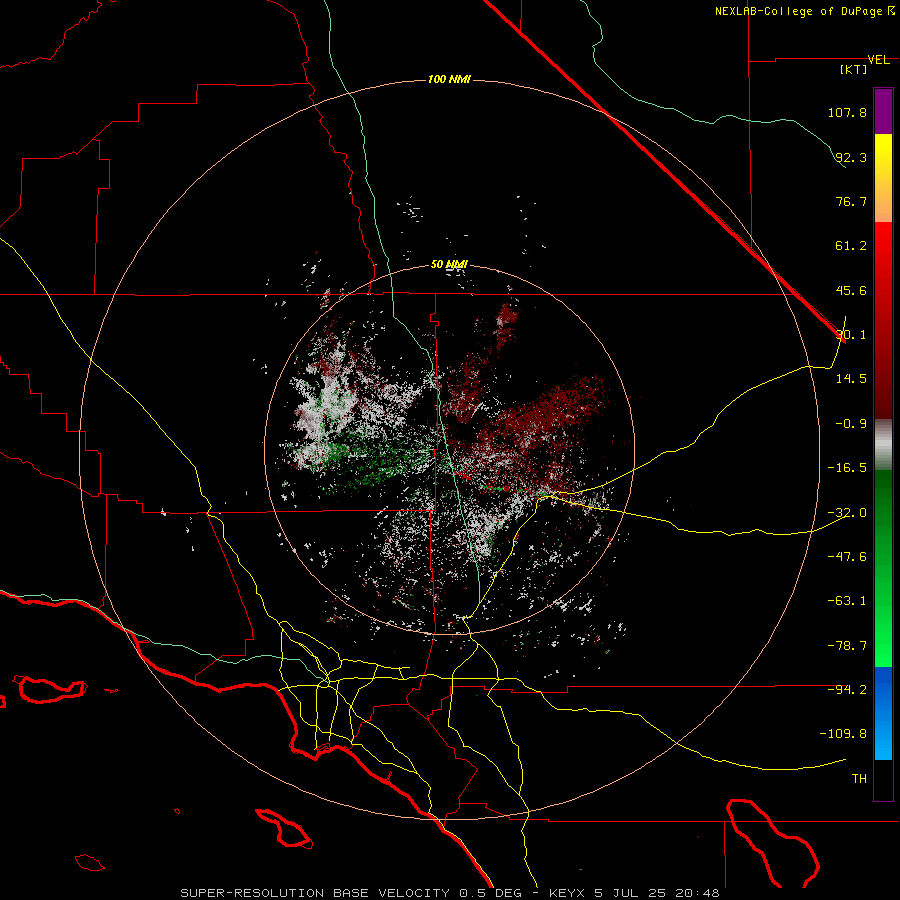Screen dimensions: 900x900
Task: Click the VEL legend title
Action: [x=878, y=60]
